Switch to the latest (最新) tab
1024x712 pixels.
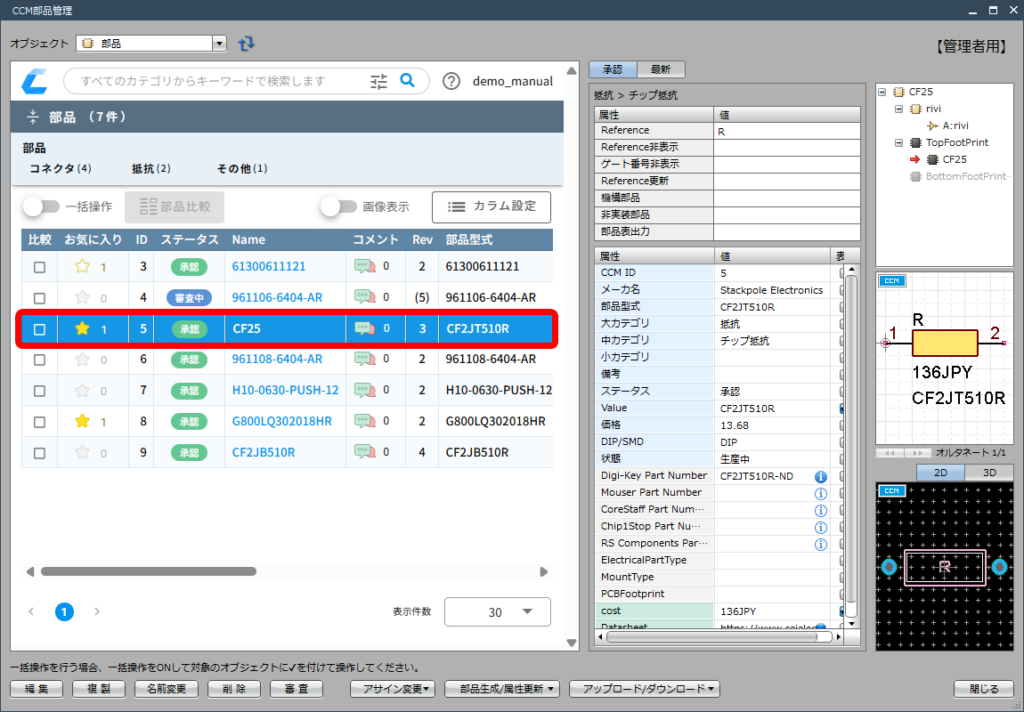click(x=660, y=69)
